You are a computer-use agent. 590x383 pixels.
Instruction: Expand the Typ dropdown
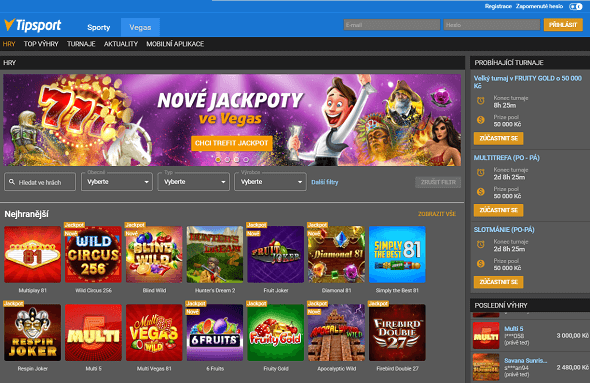193,182
